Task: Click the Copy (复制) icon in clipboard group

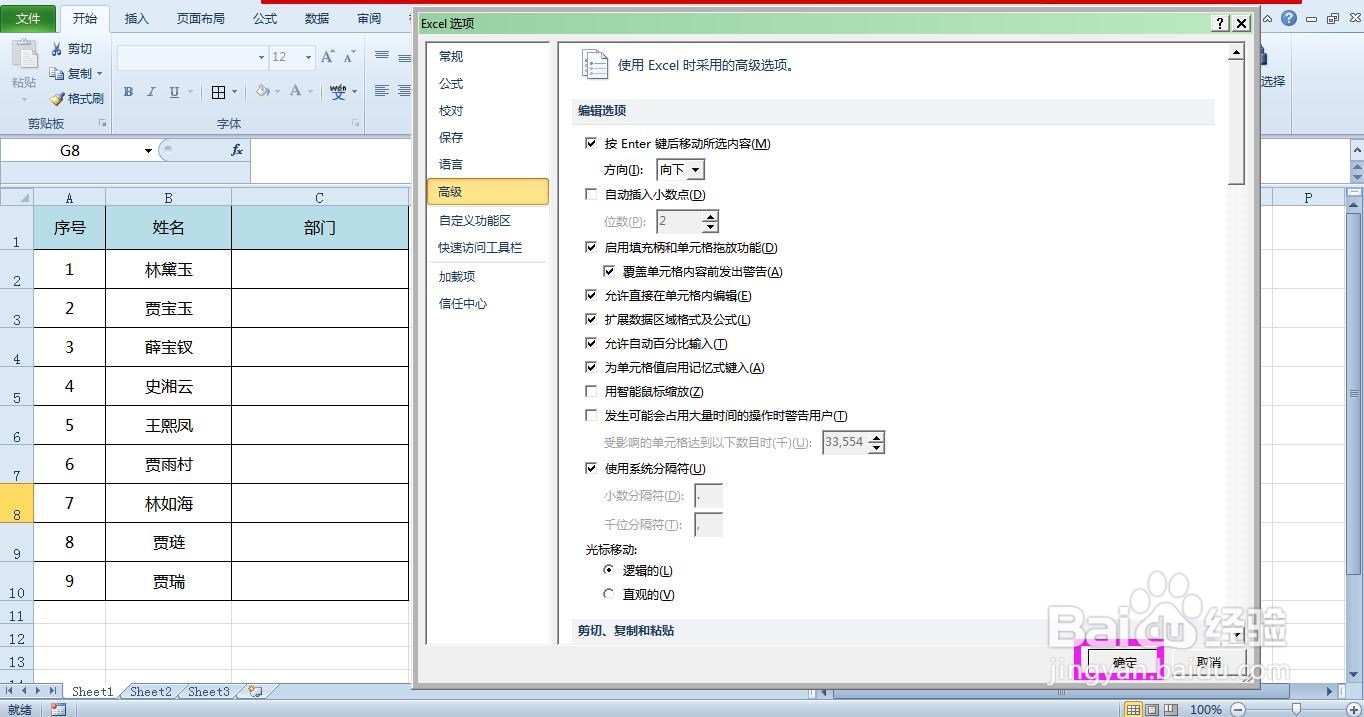Action: pyautogui.click(x=57, y=74)
